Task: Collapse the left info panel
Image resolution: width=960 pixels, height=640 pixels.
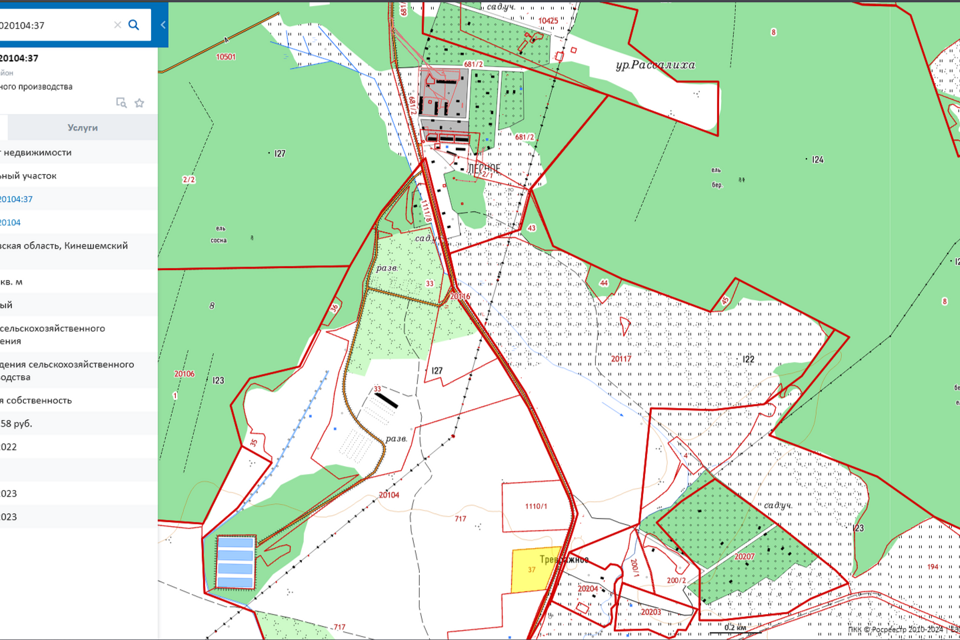Action: (163, 24)
